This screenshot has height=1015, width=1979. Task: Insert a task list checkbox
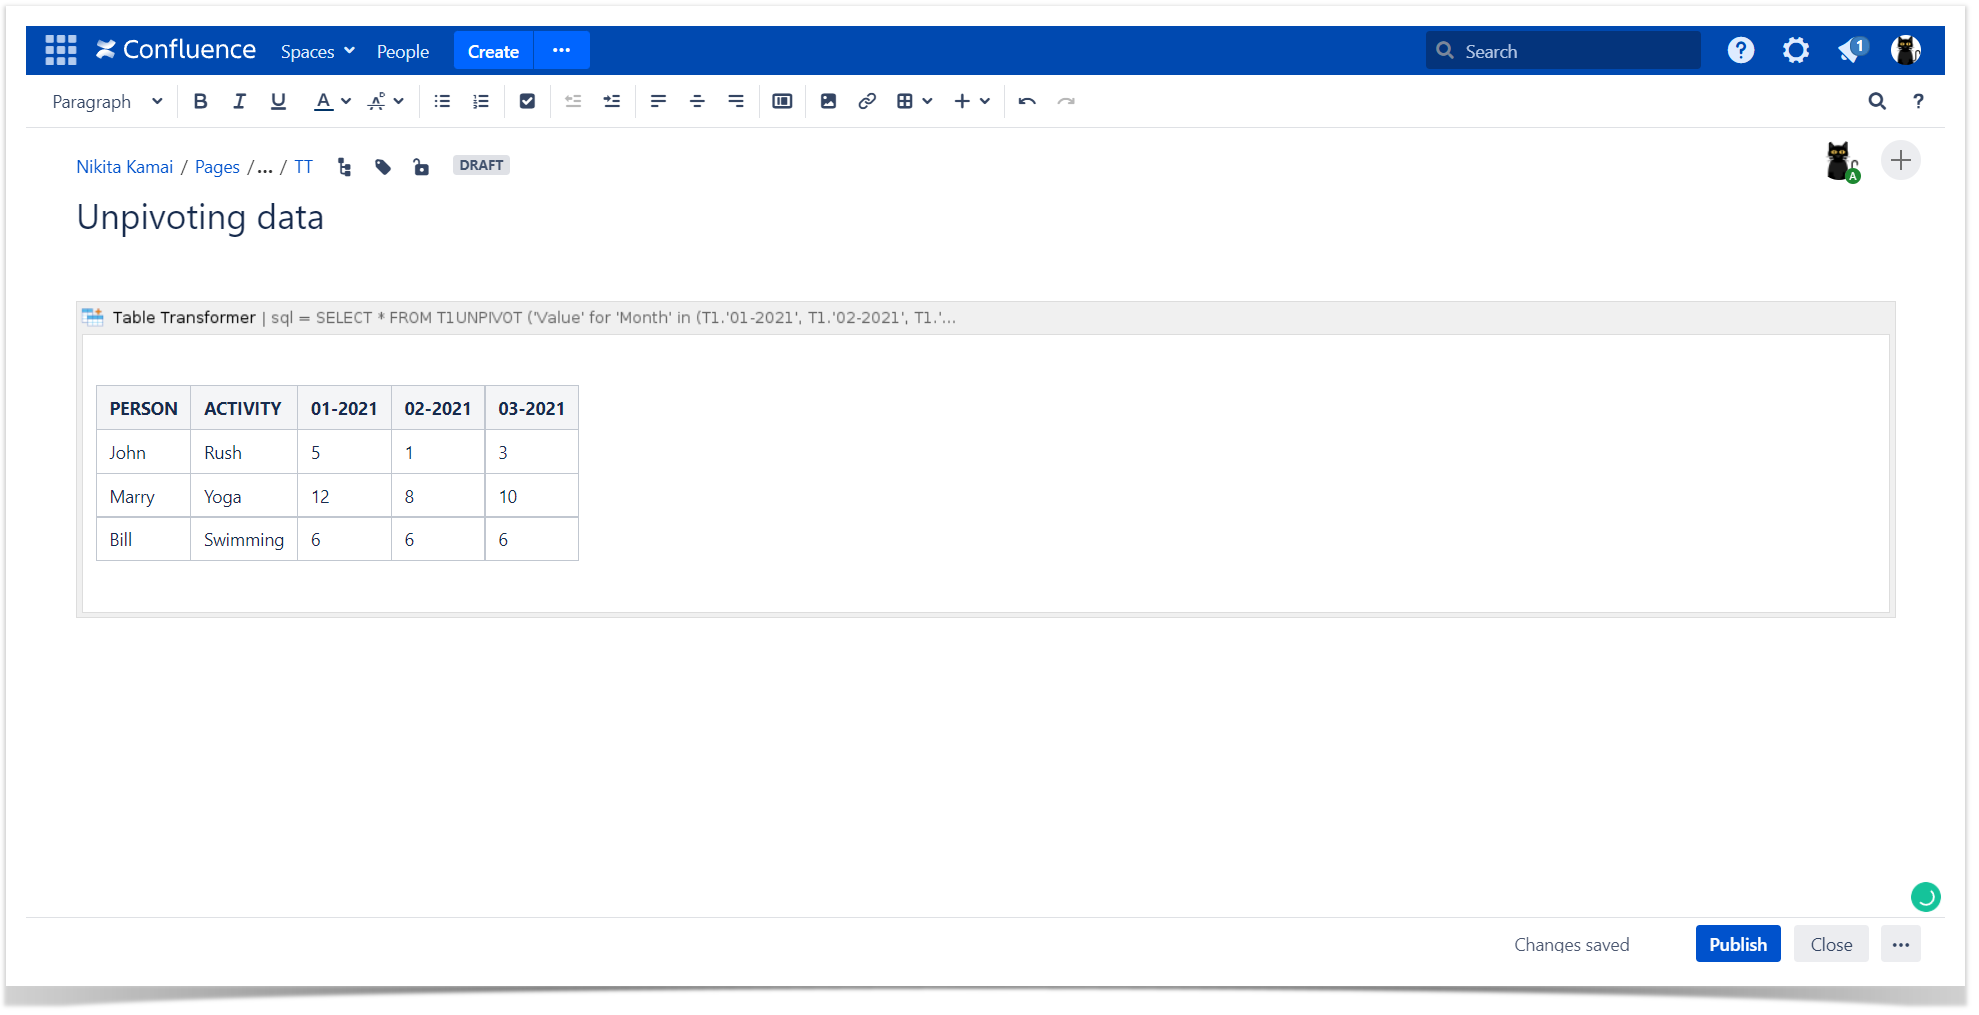pos(527,101)
